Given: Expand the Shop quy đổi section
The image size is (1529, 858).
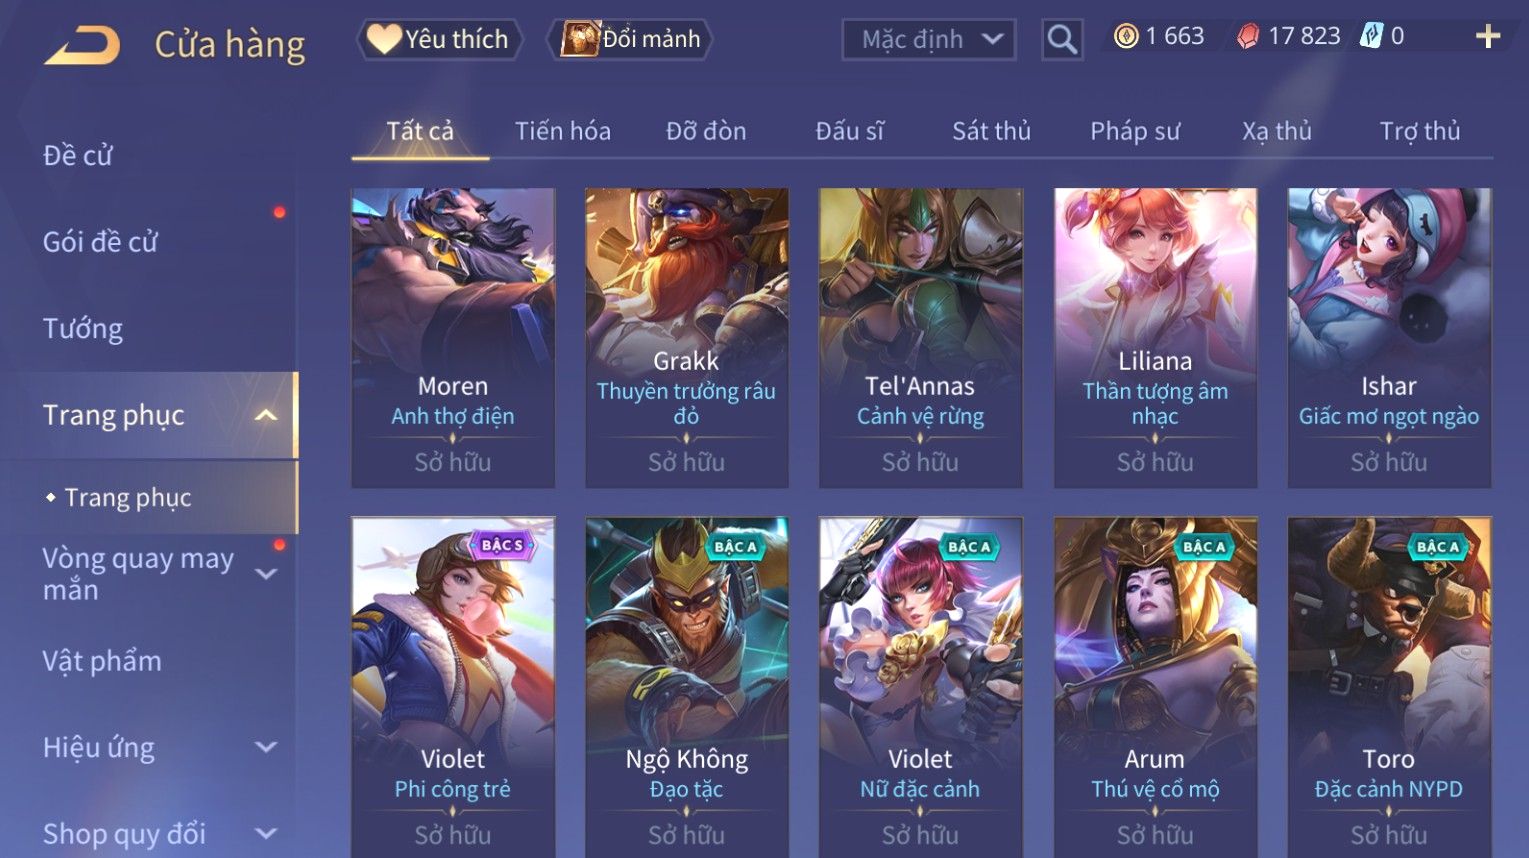Looking at the screenshot, I should click(x=266, y=833).
